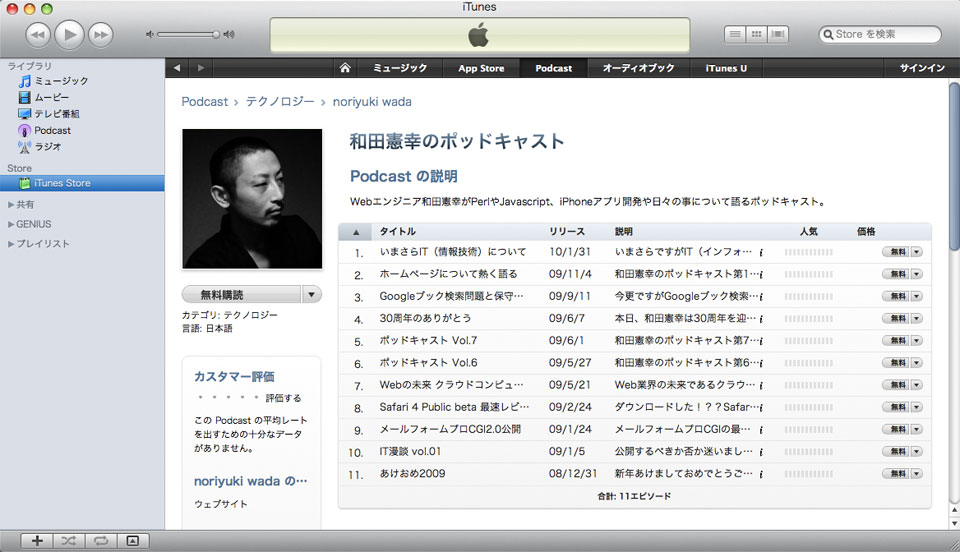Toggle repeat playback
Image resolution: width=960 pixels, height=552 pixels.
point(100,540)
